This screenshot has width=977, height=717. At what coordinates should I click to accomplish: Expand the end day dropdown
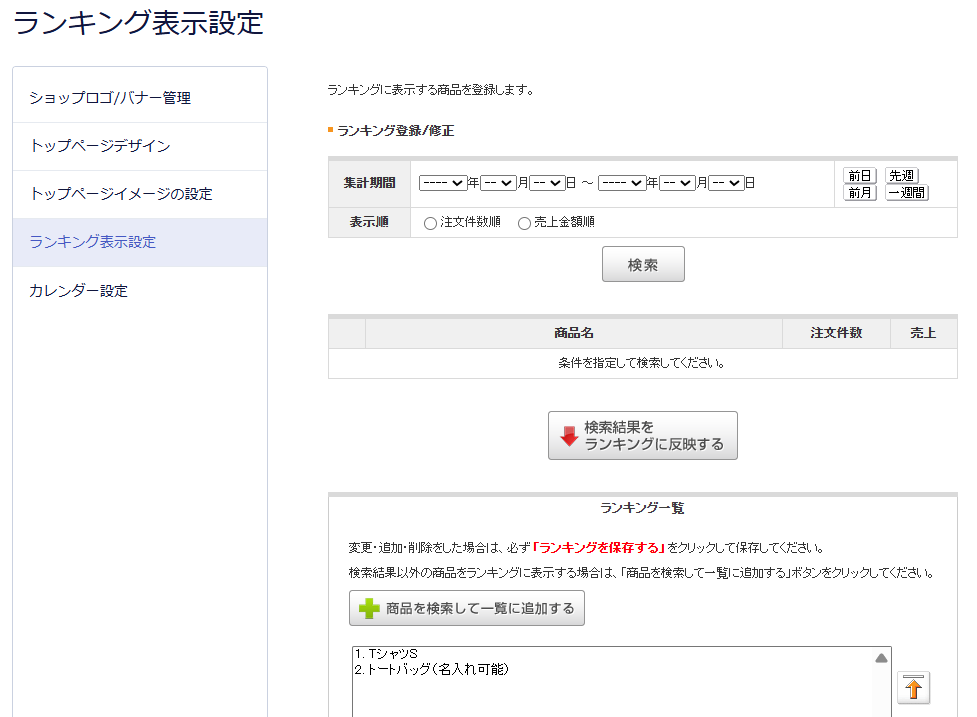click(726, 183)
